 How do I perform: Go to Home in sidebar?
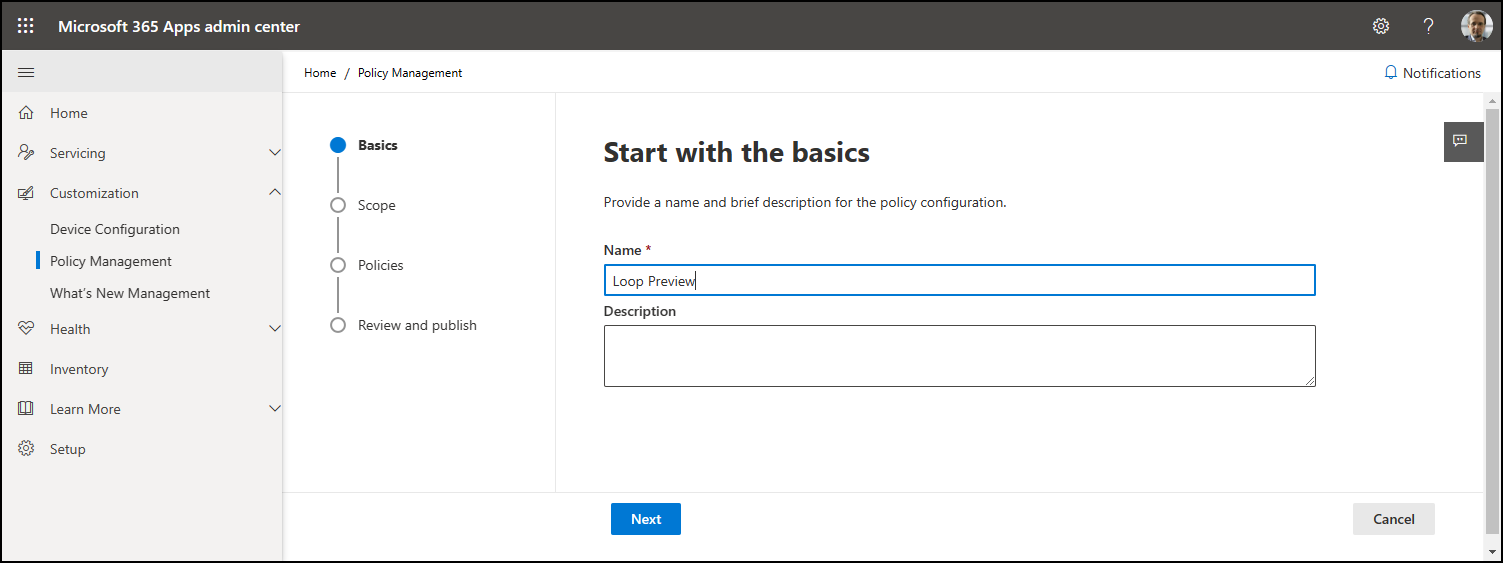click(69, 113)
